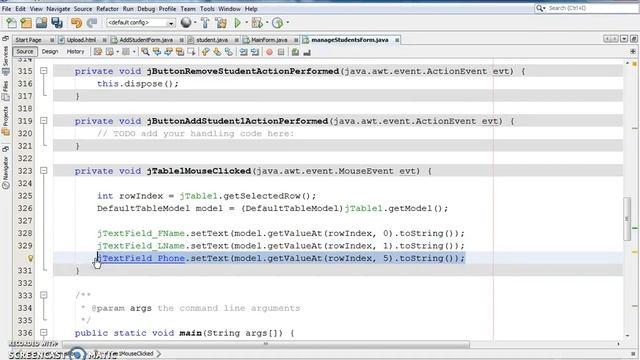Click the Debug Project icon
The image size is (640, 360).
(257, 23)
